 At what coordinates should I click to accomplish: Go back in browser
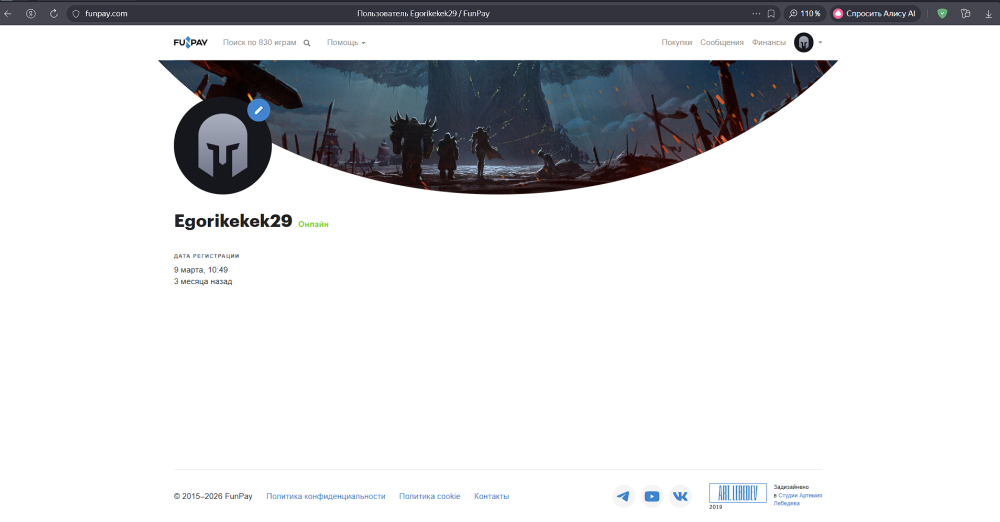(x=8, y=13)
